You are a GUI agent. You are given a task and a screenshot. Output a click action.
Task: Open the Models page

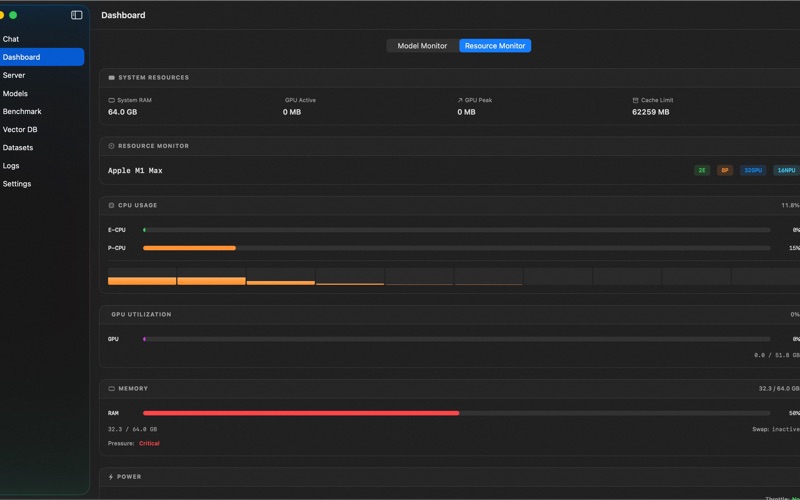15,93
